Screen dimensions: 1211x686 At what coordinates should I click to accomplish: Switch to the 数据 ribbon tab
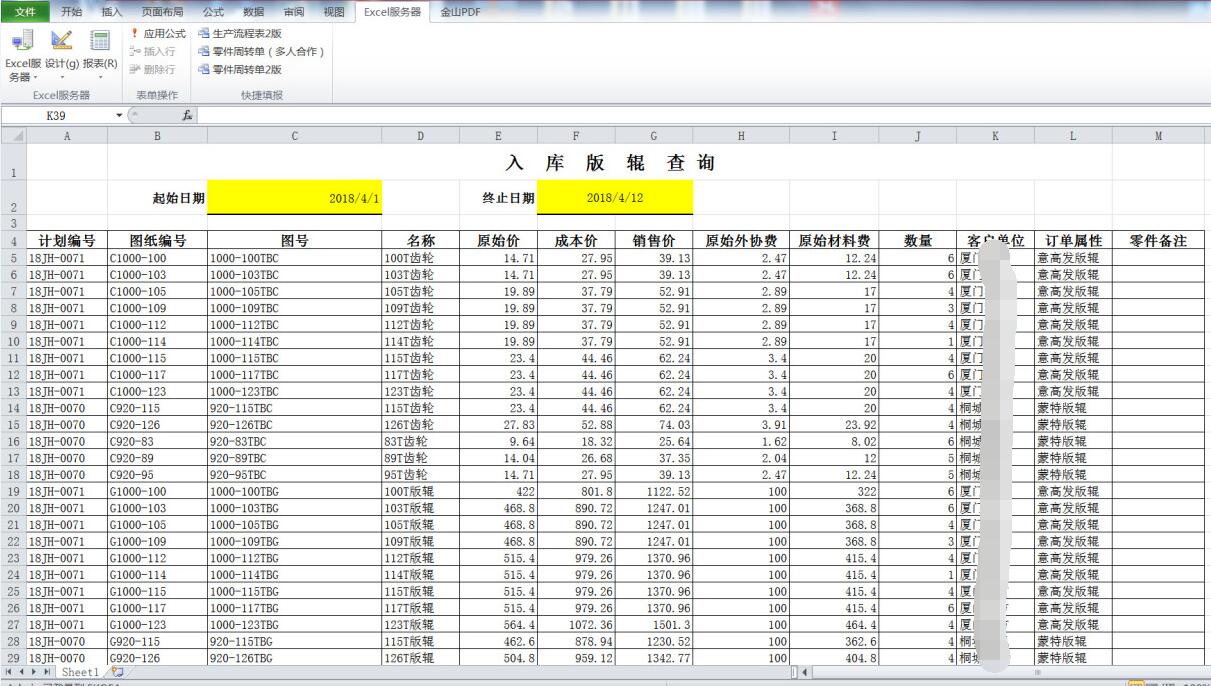[x=253, y=12]
